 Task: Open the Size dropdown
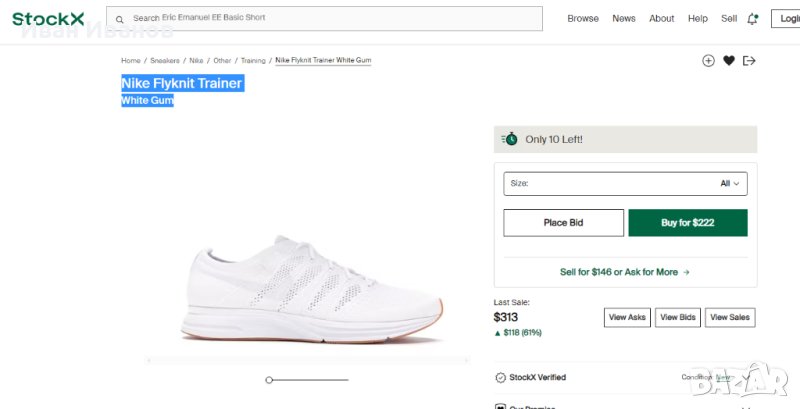625,184
